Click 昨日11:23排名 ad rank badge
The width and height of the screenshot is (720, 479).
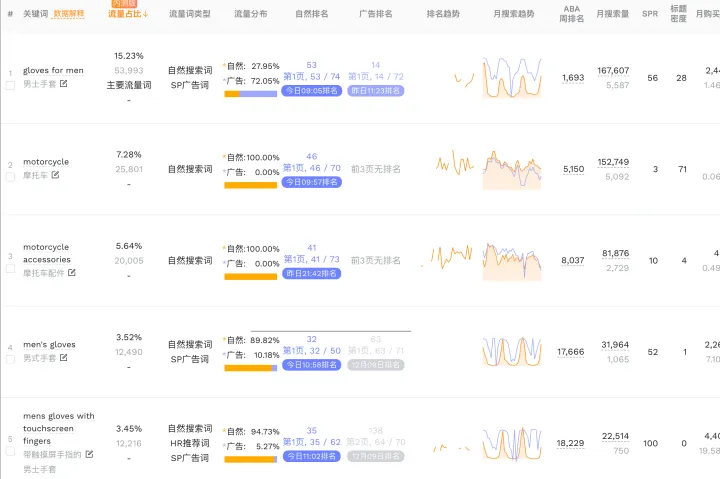coord(376,90)
